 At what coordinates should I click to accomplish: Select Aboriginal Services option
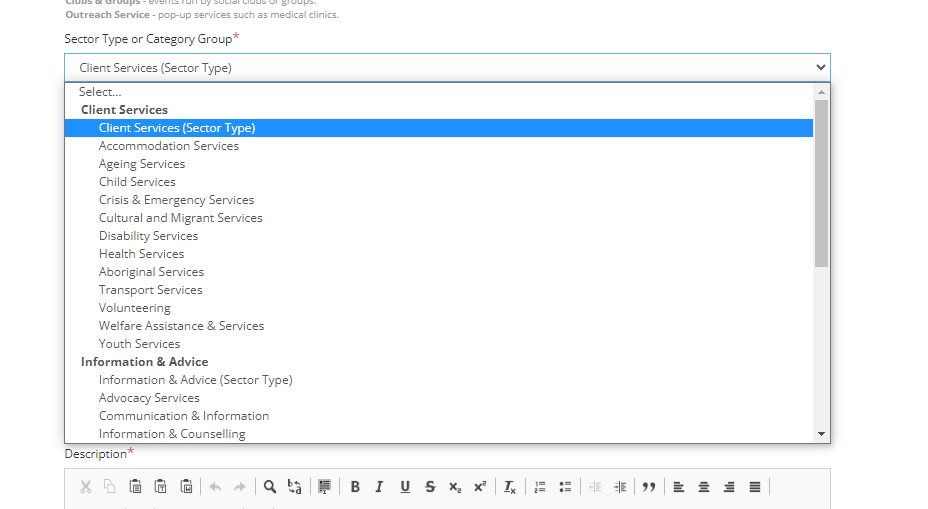coord(439,272)
